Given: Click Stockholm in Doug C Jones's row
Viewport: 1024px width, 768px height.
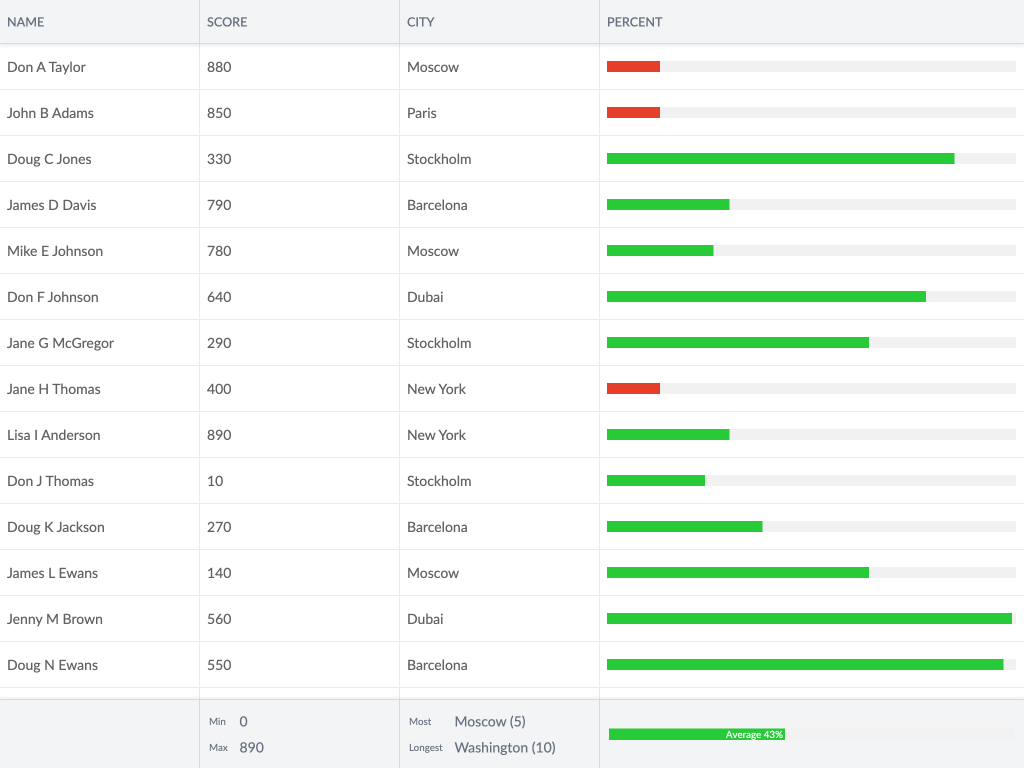Looking at the screenshot, I should pyautogui.click(x=439, y=159).
